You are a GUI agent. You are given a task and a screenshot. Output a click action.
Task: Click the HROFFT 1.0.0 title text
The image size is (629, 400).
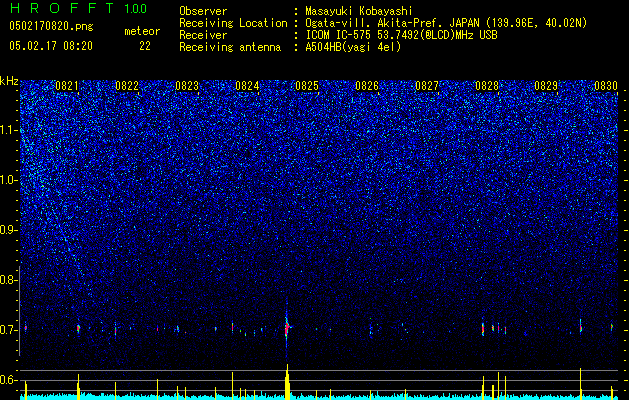click(78, 8)
